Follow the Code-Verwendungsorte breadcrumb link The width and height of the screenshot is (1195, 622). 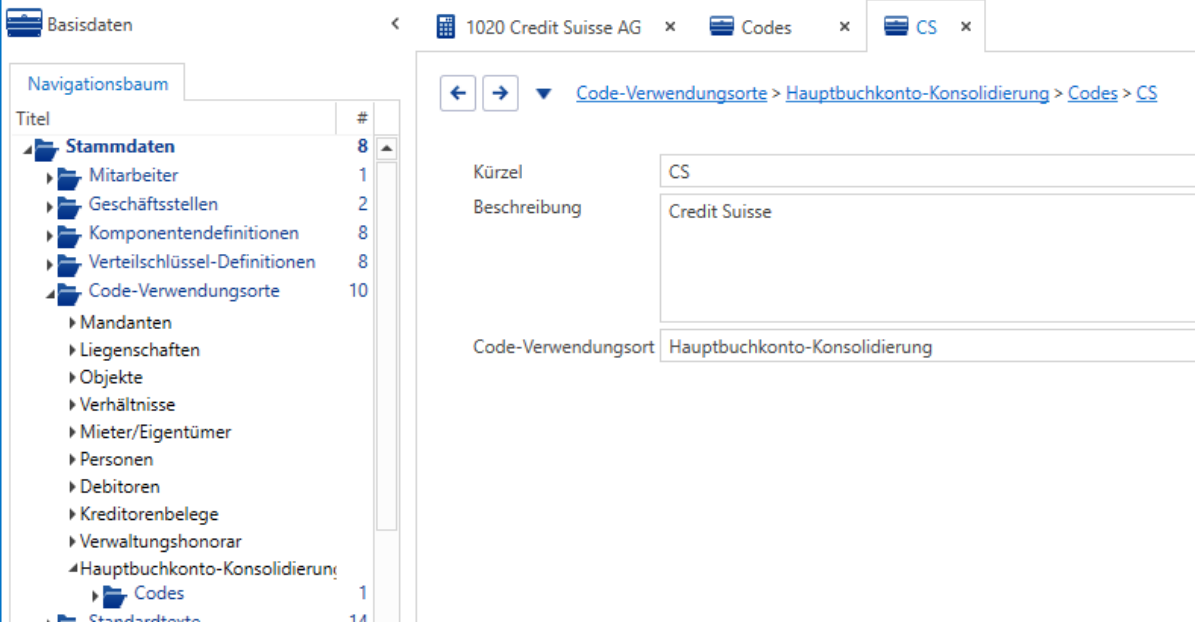(x=671, y=93)
